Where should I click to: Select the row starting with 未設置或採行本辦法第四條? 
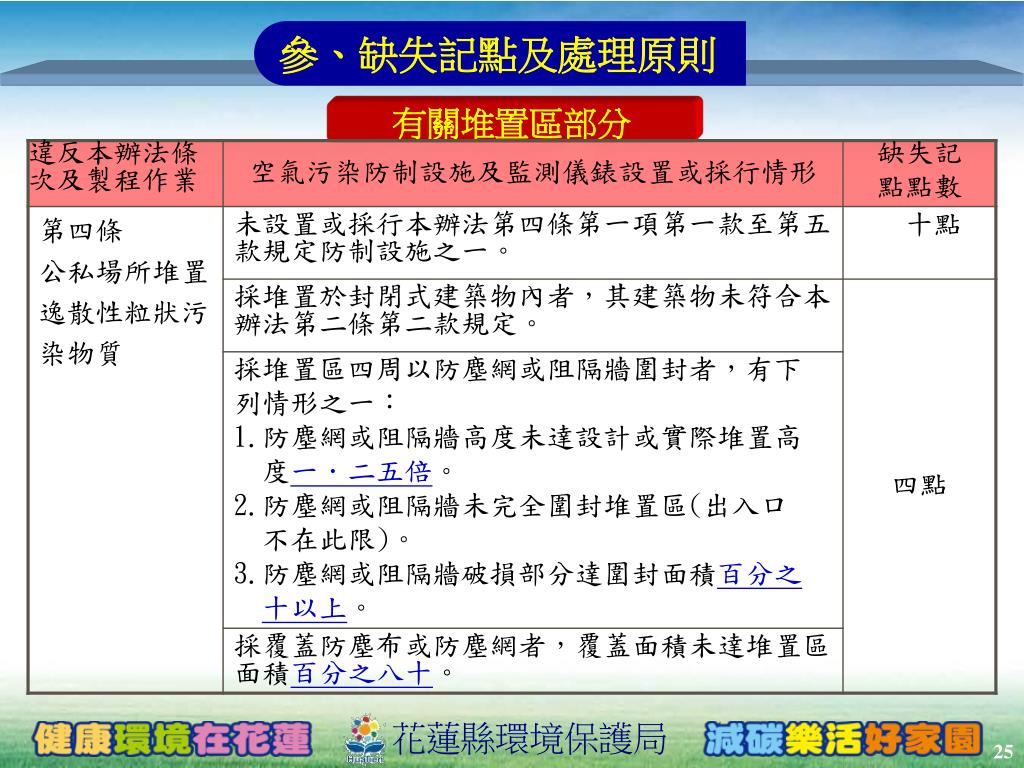point(533,243)
